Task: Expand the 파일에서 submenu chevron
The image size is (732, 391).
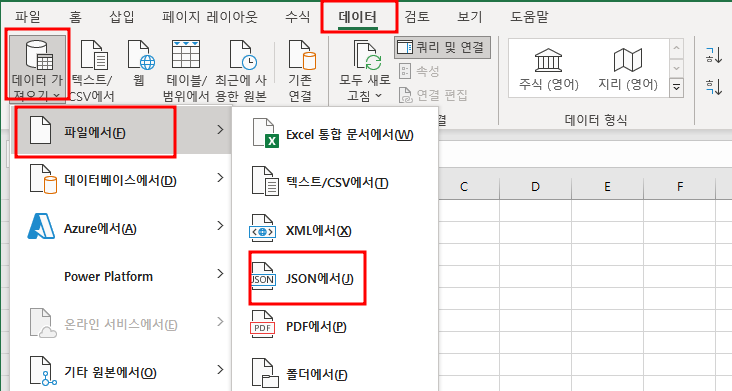Action: 220,130
